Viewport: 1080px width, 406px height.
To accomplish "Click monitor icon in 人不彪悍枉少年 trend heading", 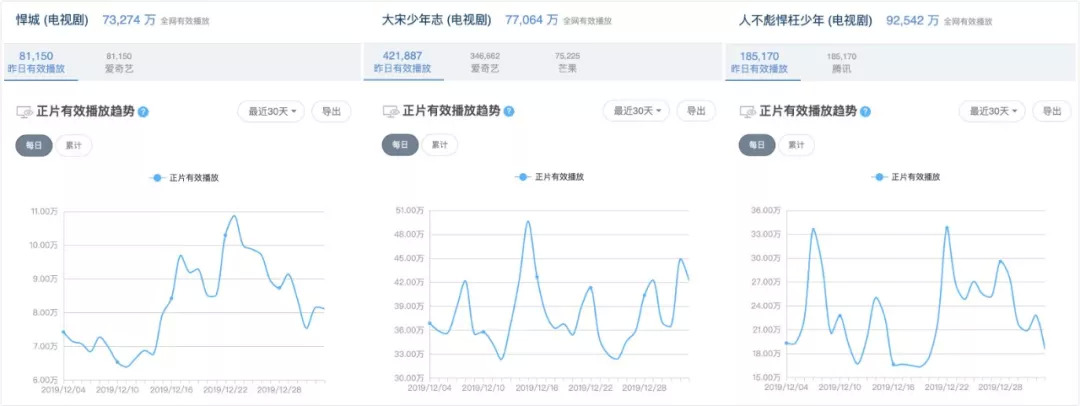I will coord(747,112).
